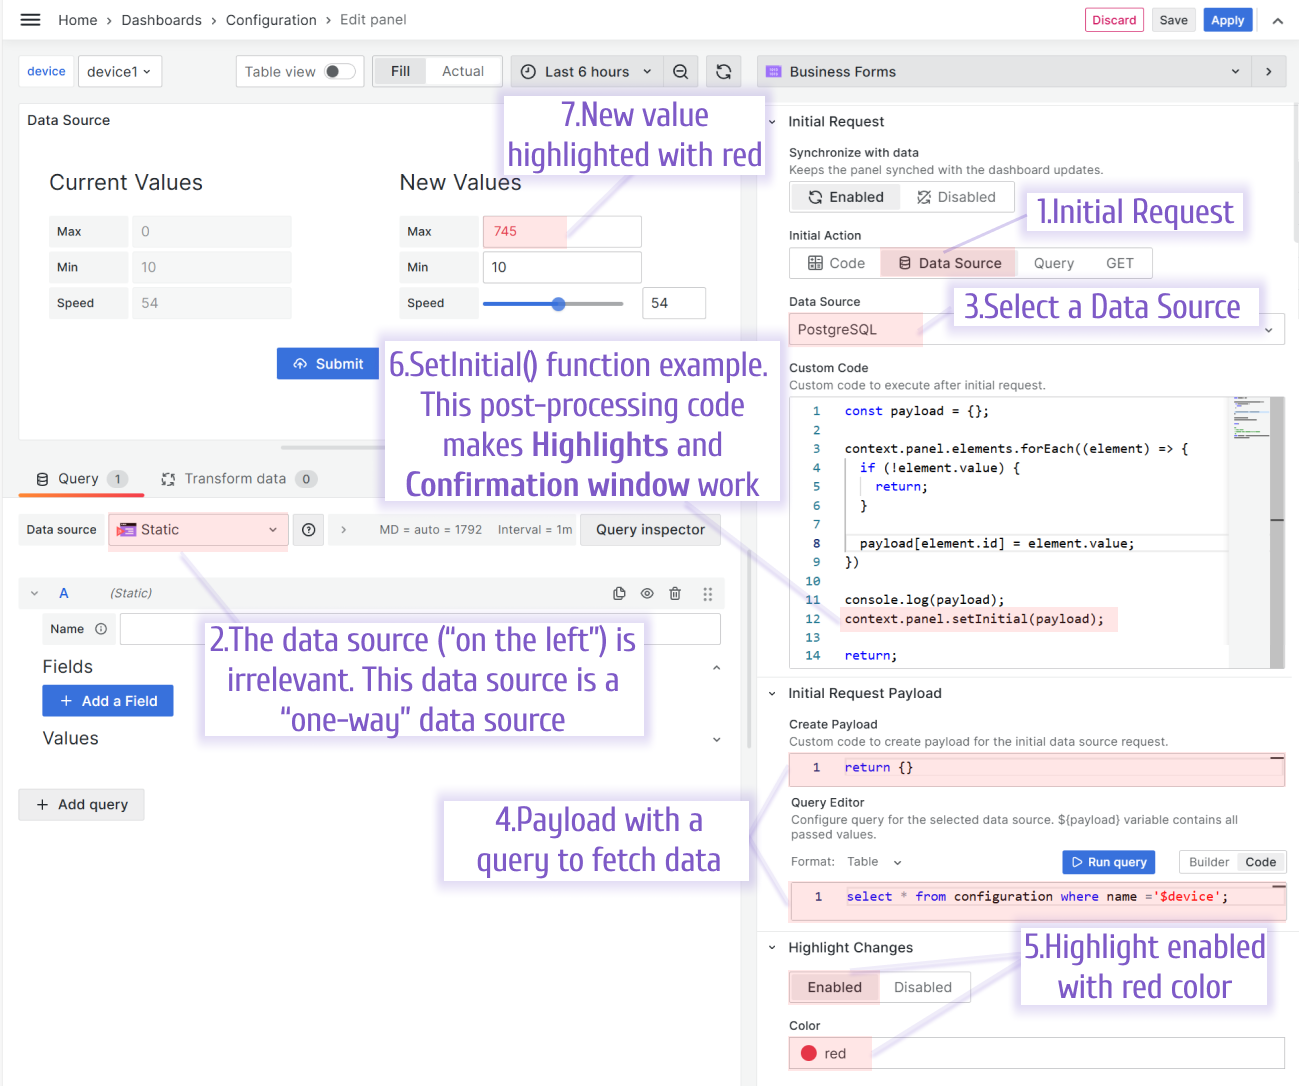Delete query A with the trash icon
This screenshot has height=1086, width=1299.
point(675,593)
